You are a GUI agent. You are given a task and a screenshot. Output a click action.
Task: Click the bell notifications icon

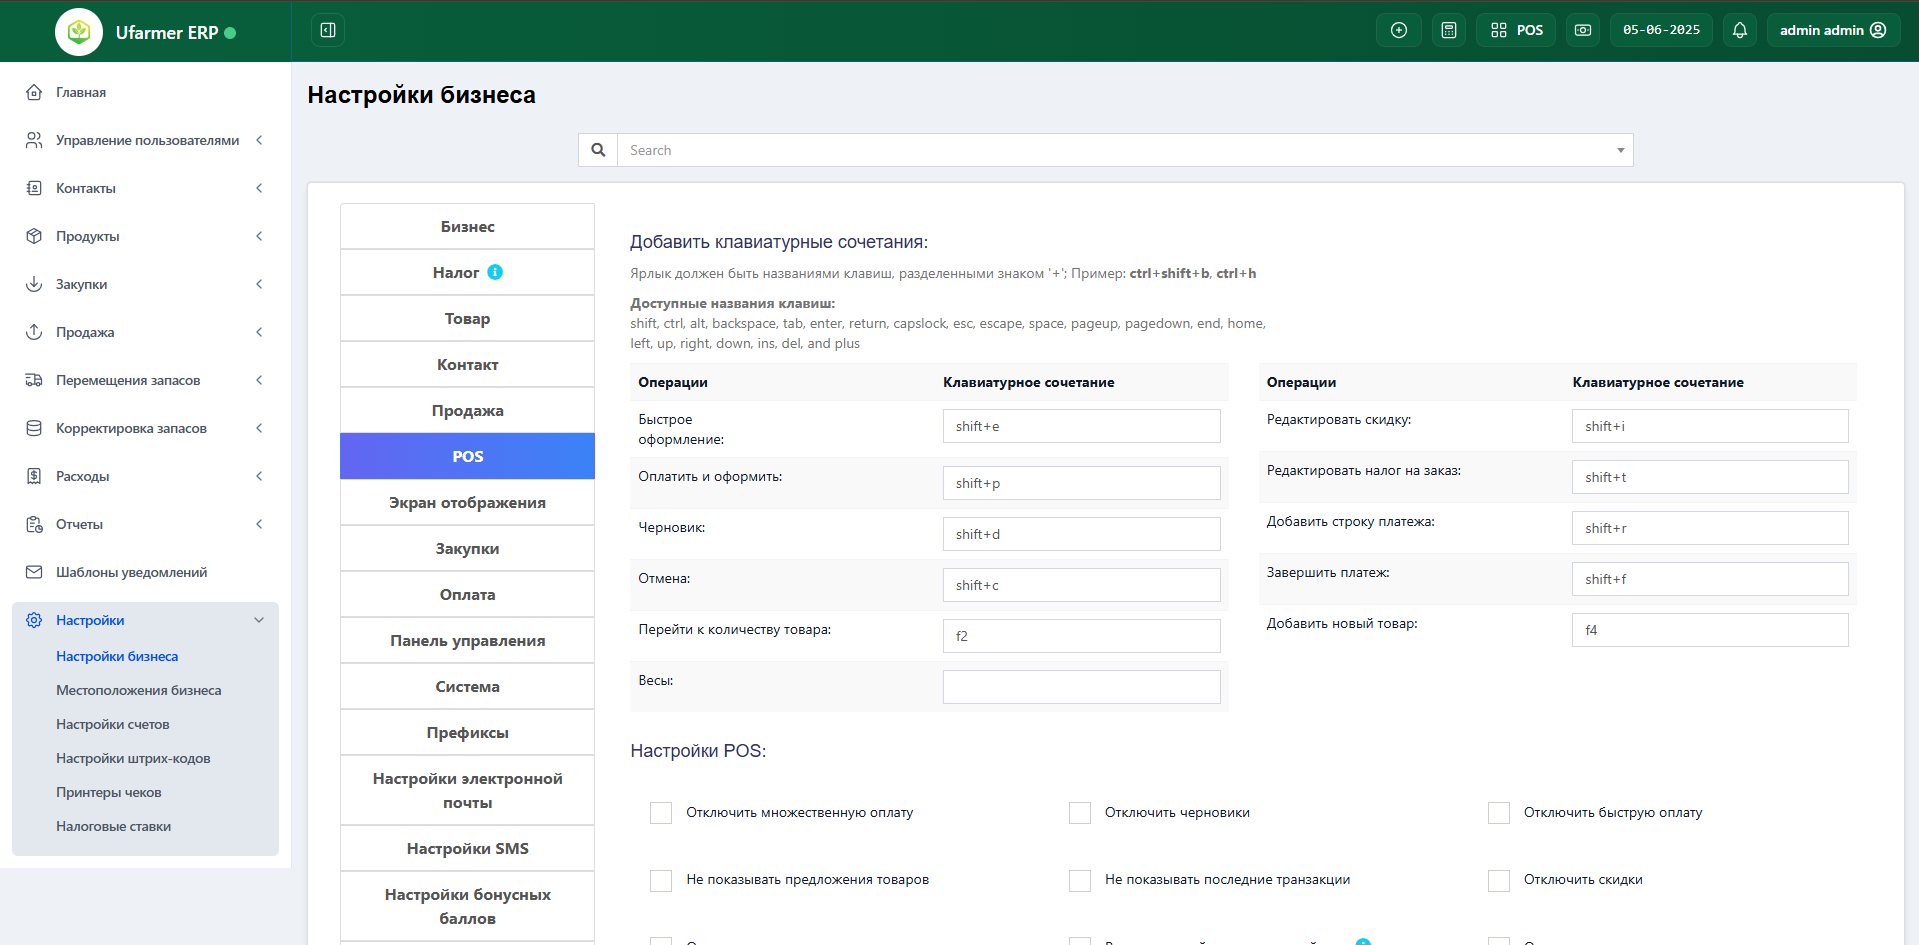1740,30
